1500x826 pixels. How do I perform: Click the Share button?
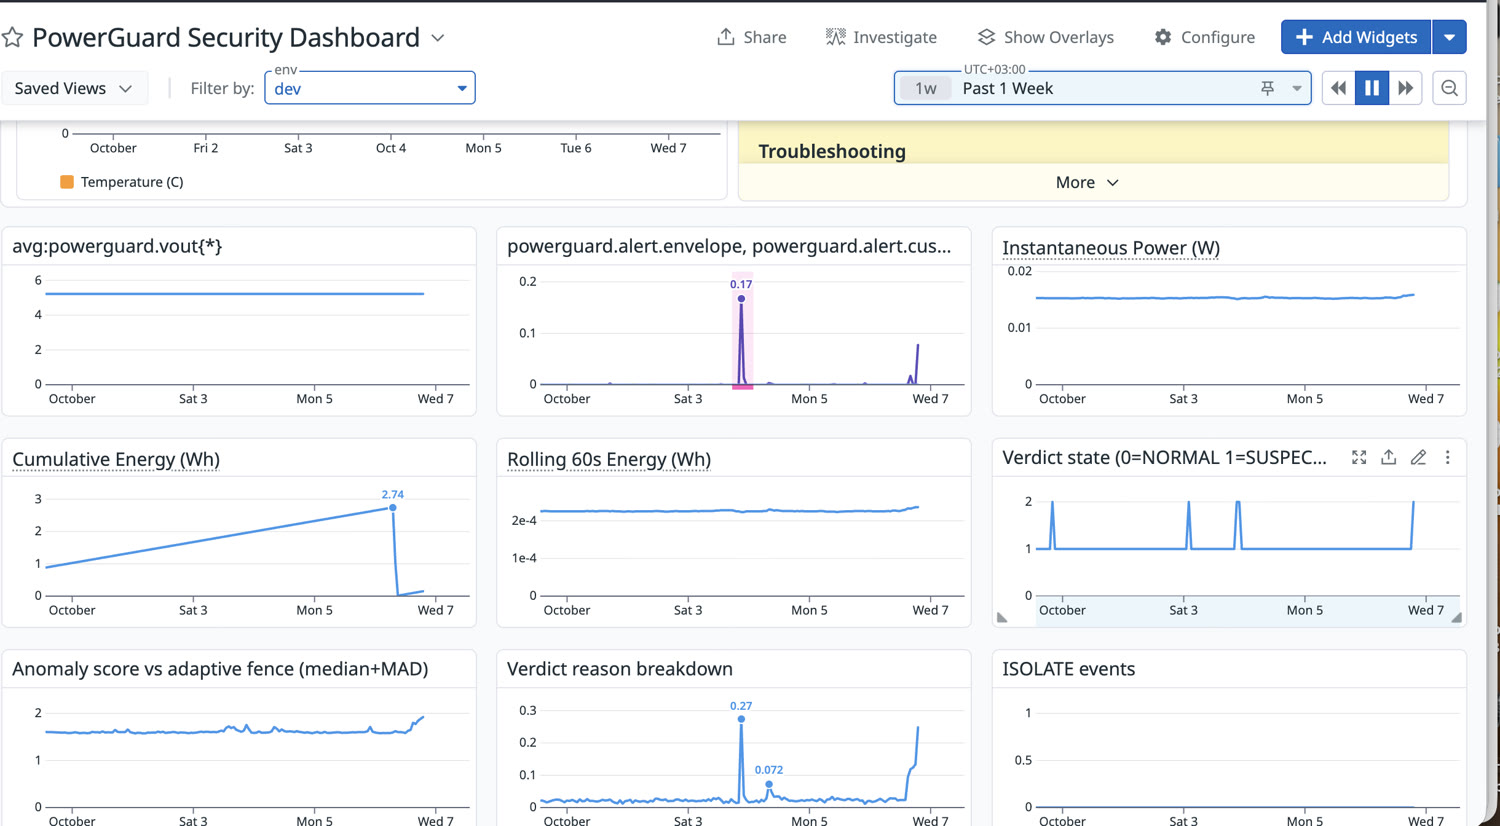[751, 37]
